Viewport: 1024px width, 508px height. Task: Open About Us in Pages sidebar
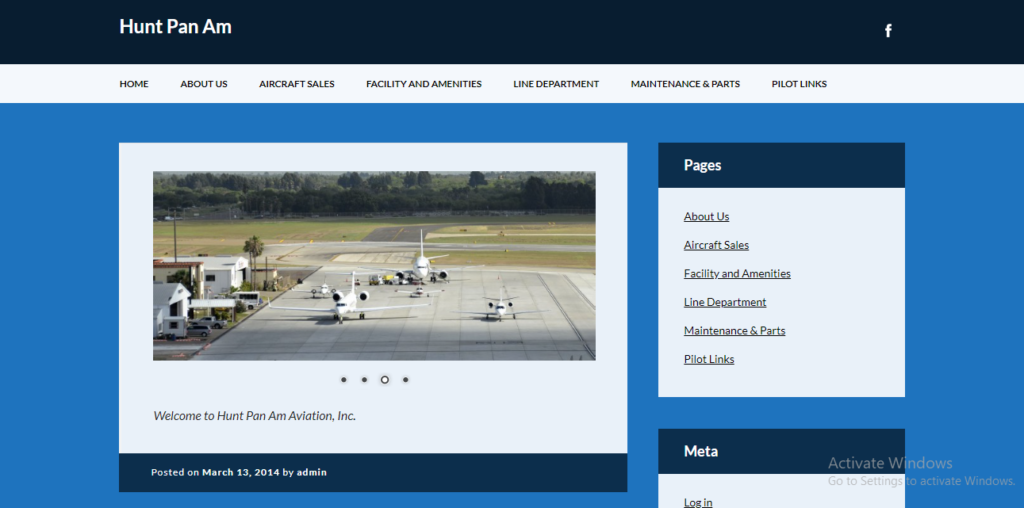point(706,217)
